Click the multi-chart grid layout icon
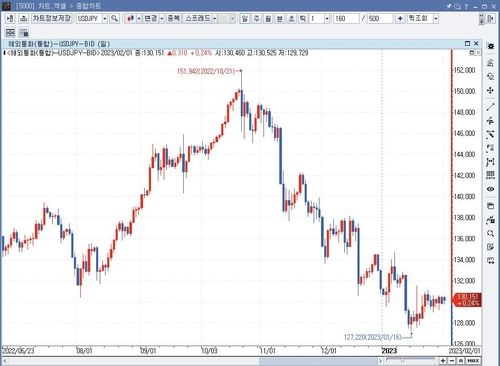Image resolution: width=500 pixels, height=366 pixels. (10, 32)
